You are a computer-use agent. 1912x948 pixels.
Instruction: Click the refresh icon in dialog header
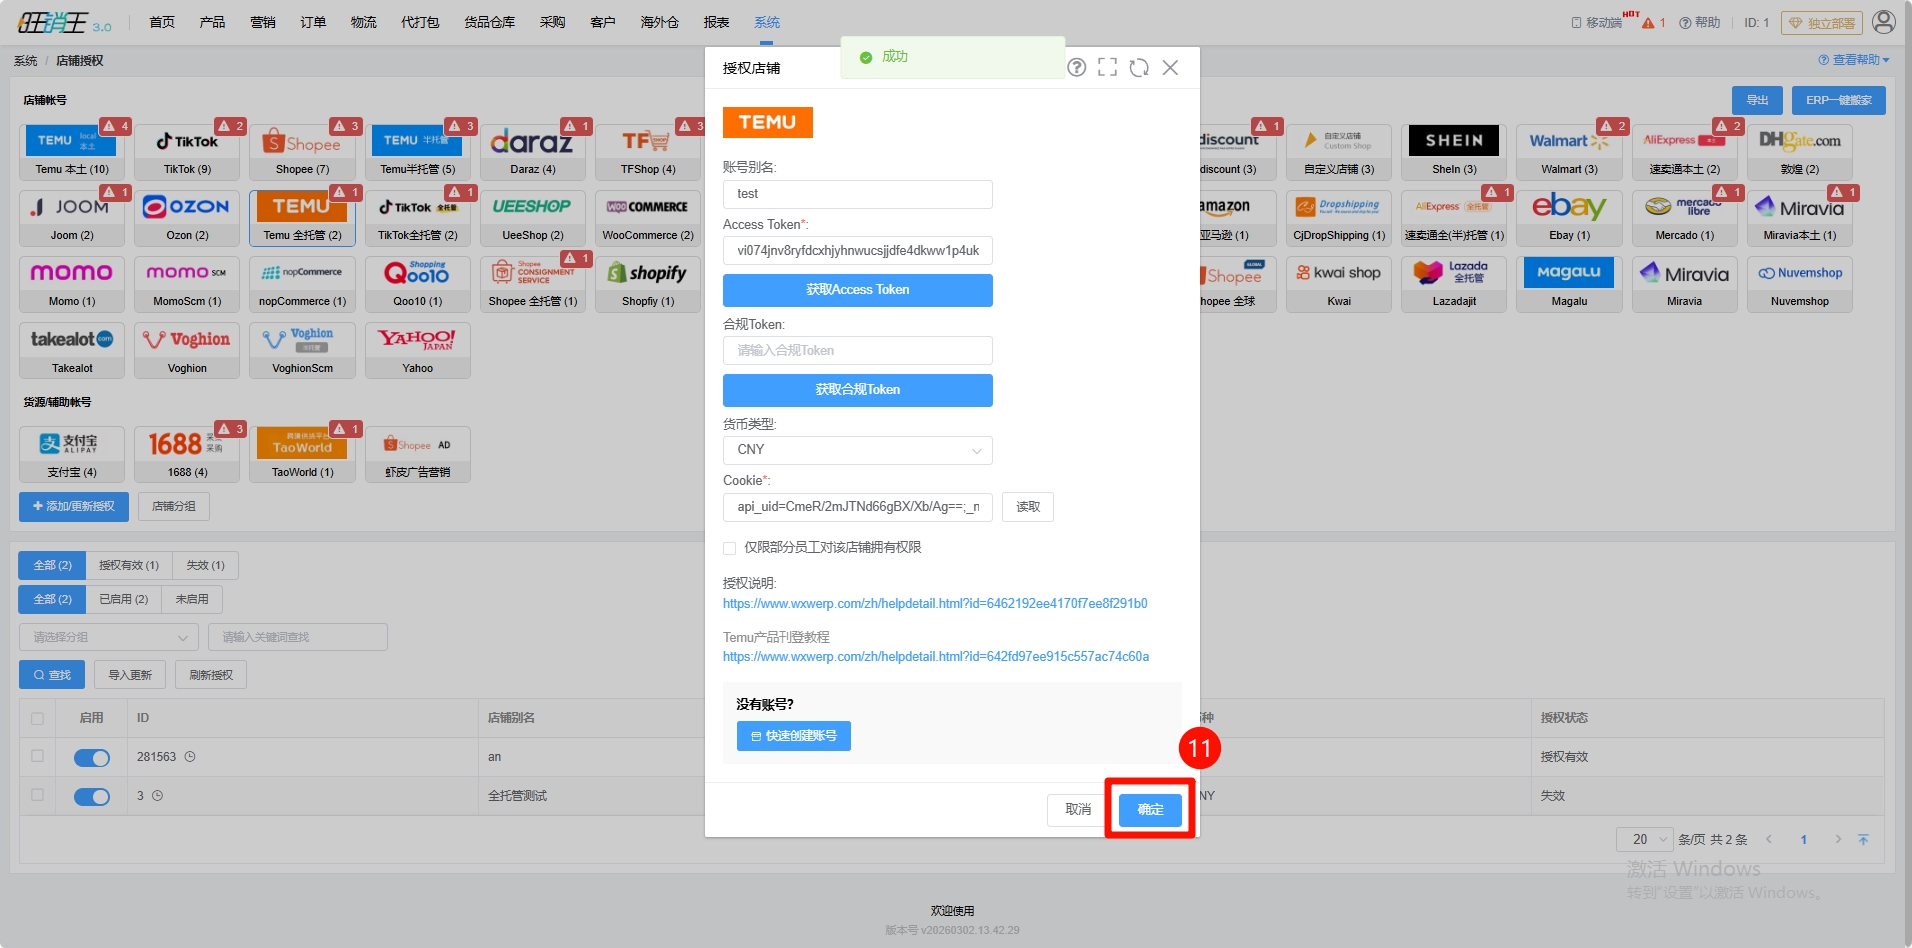[x=1139, y=68]
